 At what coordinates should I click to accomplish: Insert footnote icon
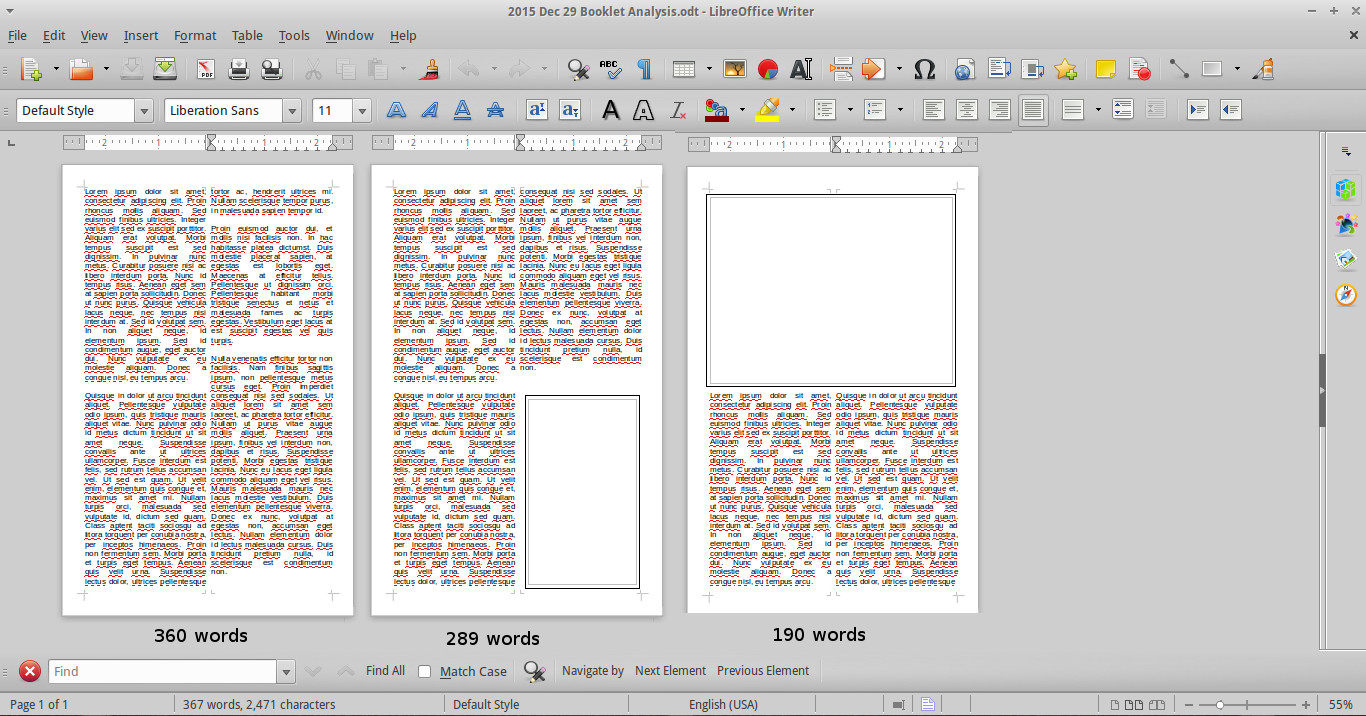coord(998,69)
